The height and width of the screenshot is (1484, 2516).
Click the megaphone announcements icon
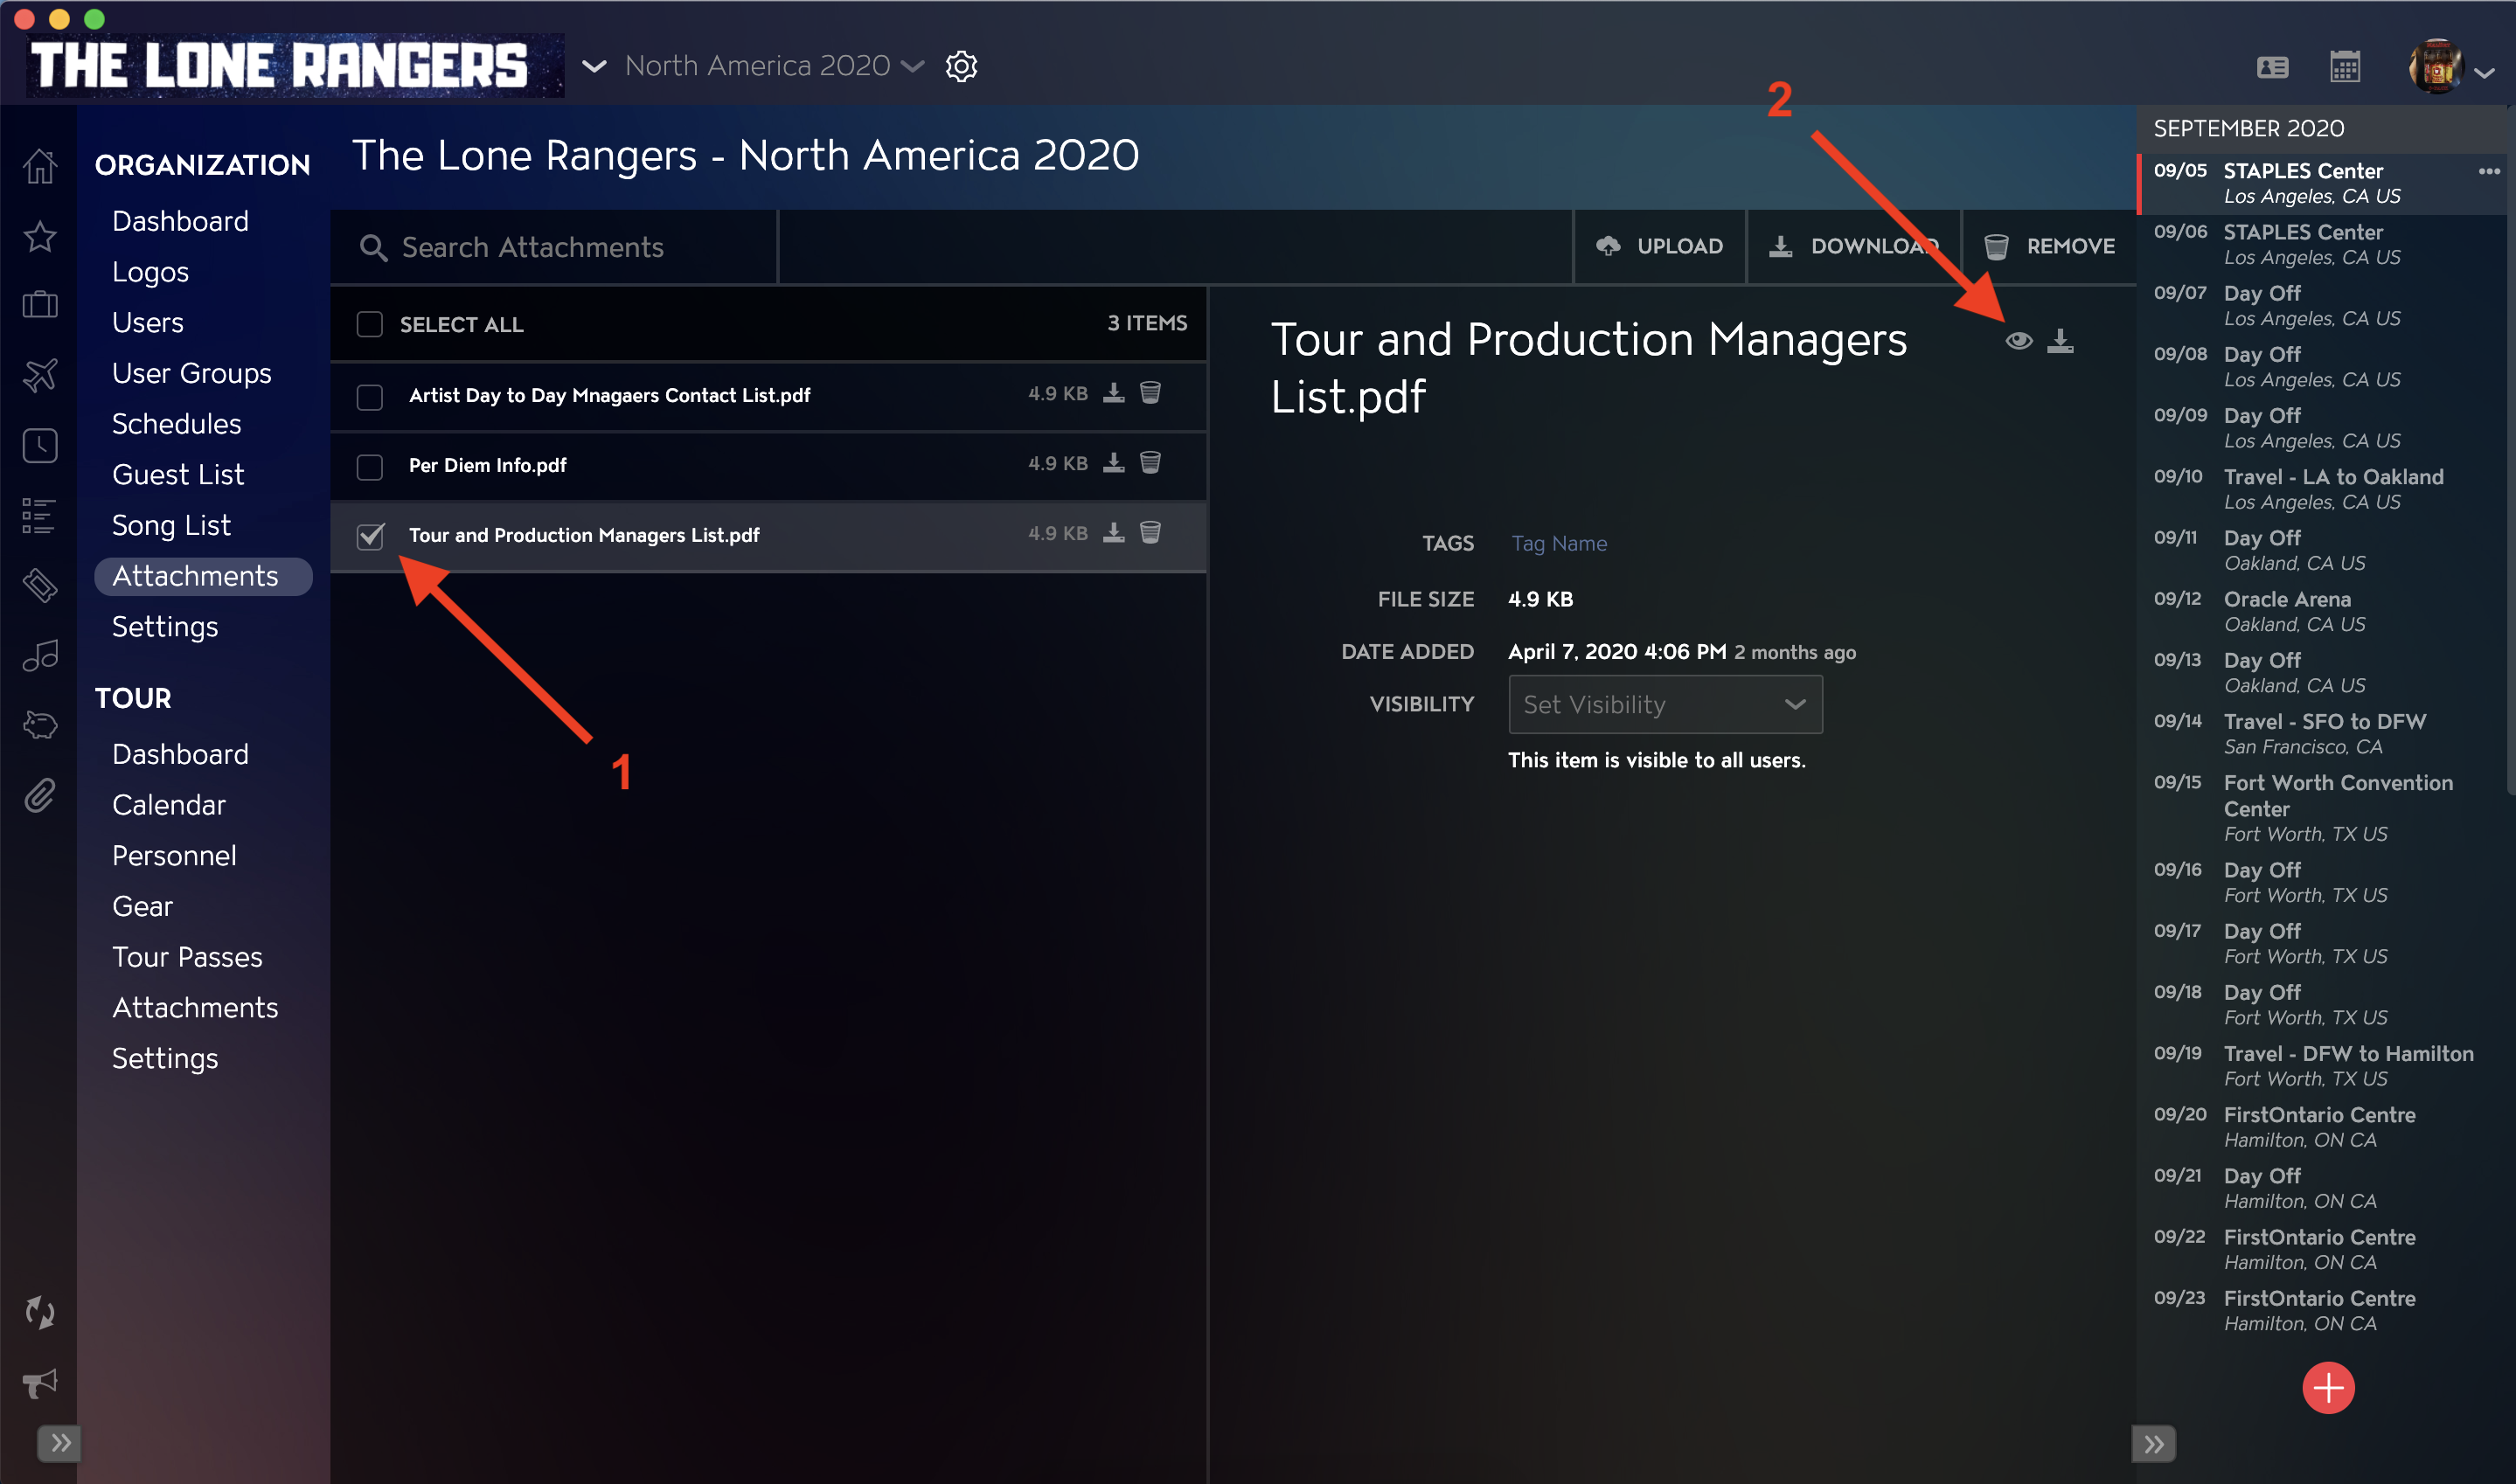coord(40,1383)
